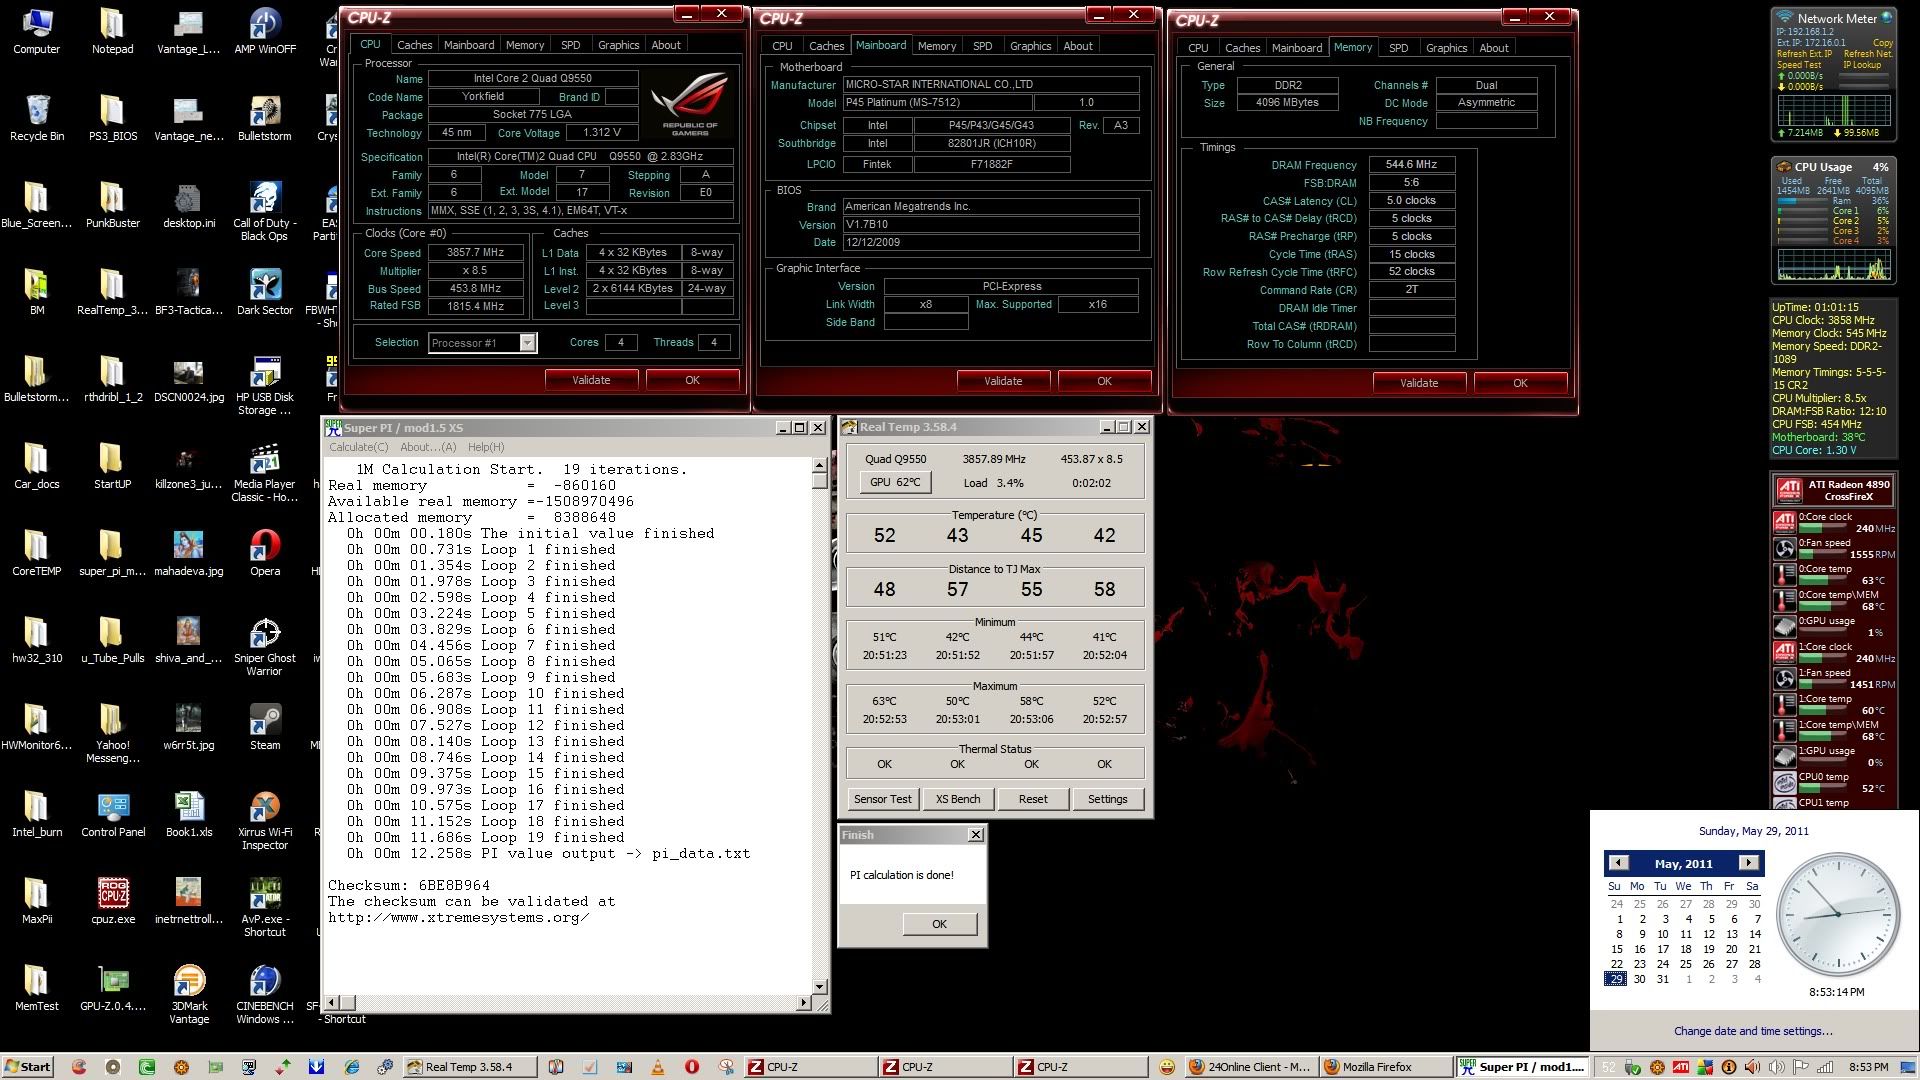This screenshot has width=1920, height=1080.
Task: Confirm OK on PI calculation done dialog
Action: pos(939,924)
